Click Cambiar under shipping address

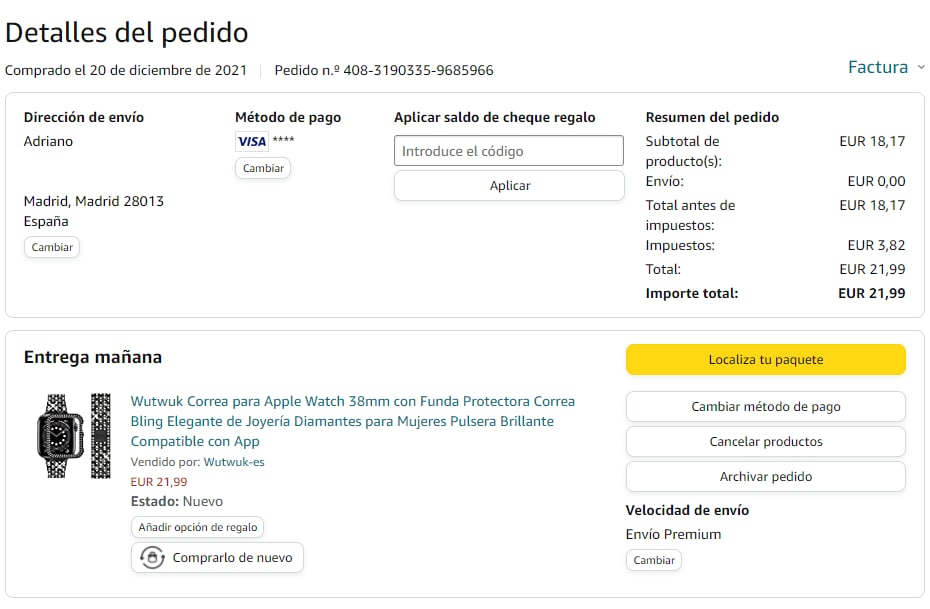pyautogui.click(x=52, y=247)
